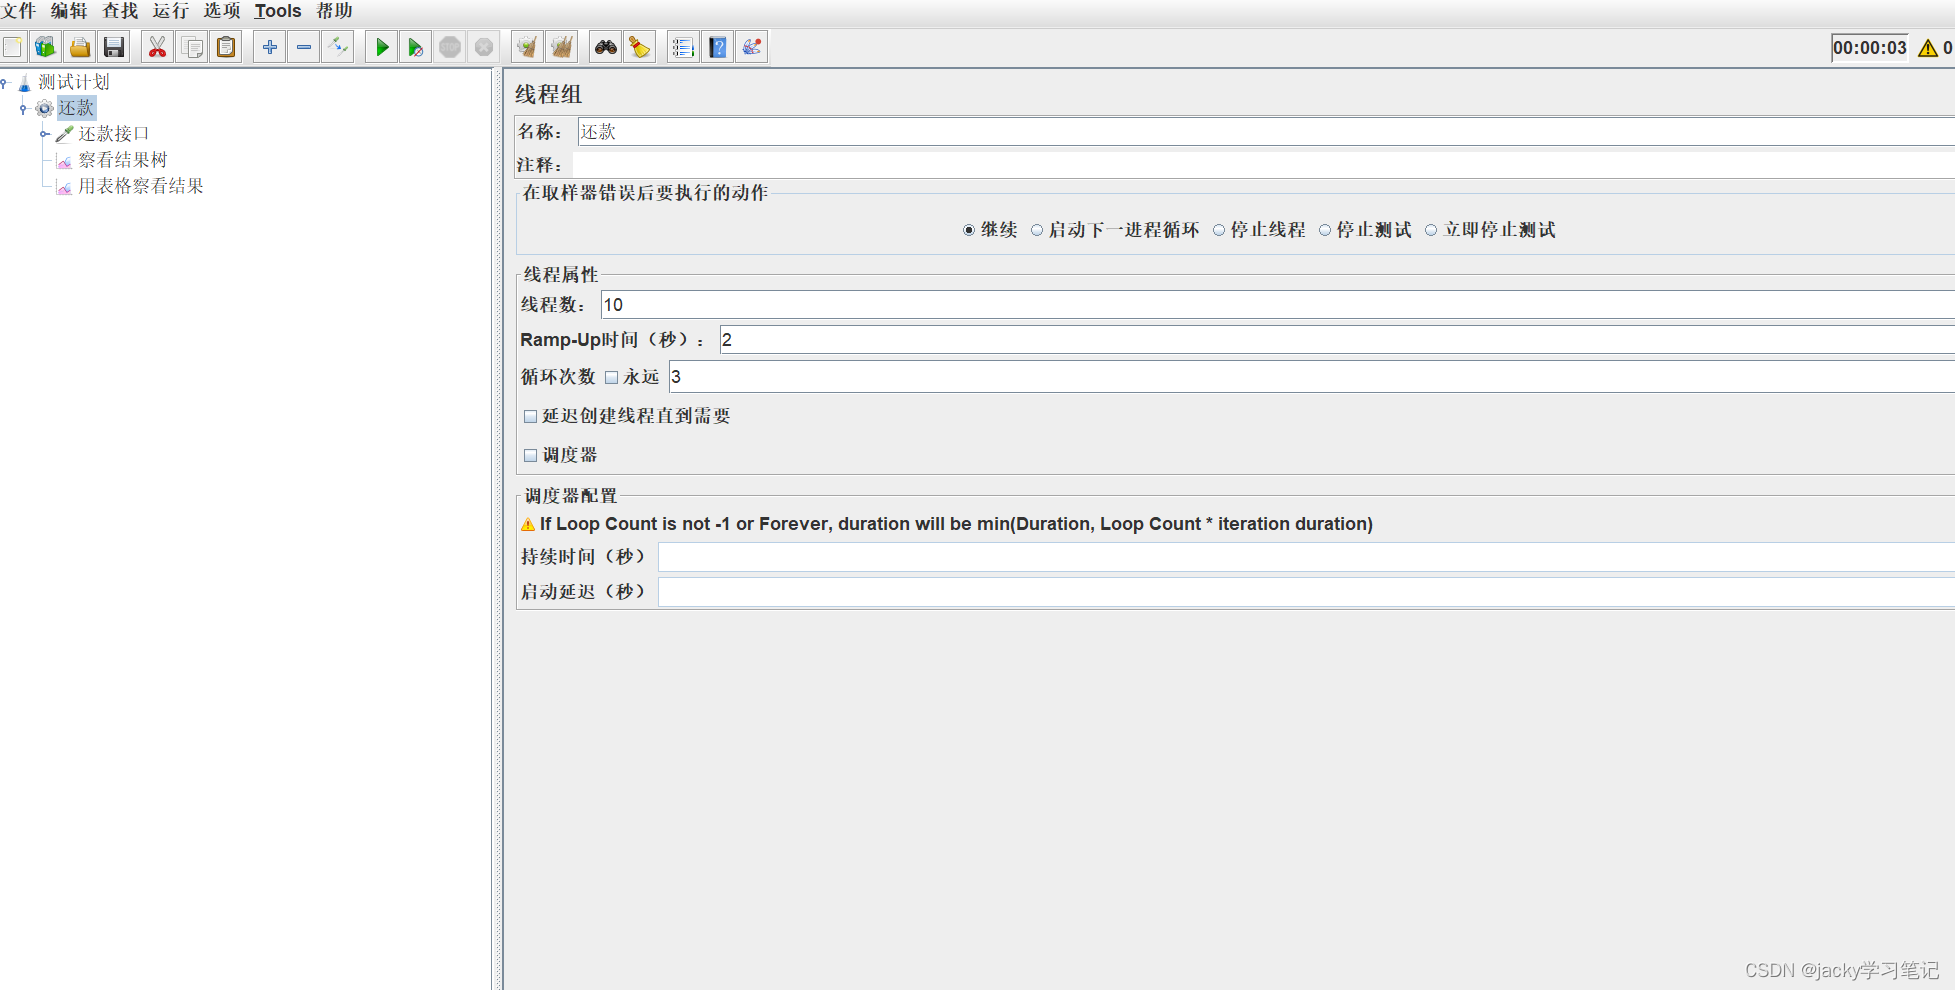This screenshot has width=1955, height=990.
Task: Create a new test plan with the New icon
Action: pos(13,47)
